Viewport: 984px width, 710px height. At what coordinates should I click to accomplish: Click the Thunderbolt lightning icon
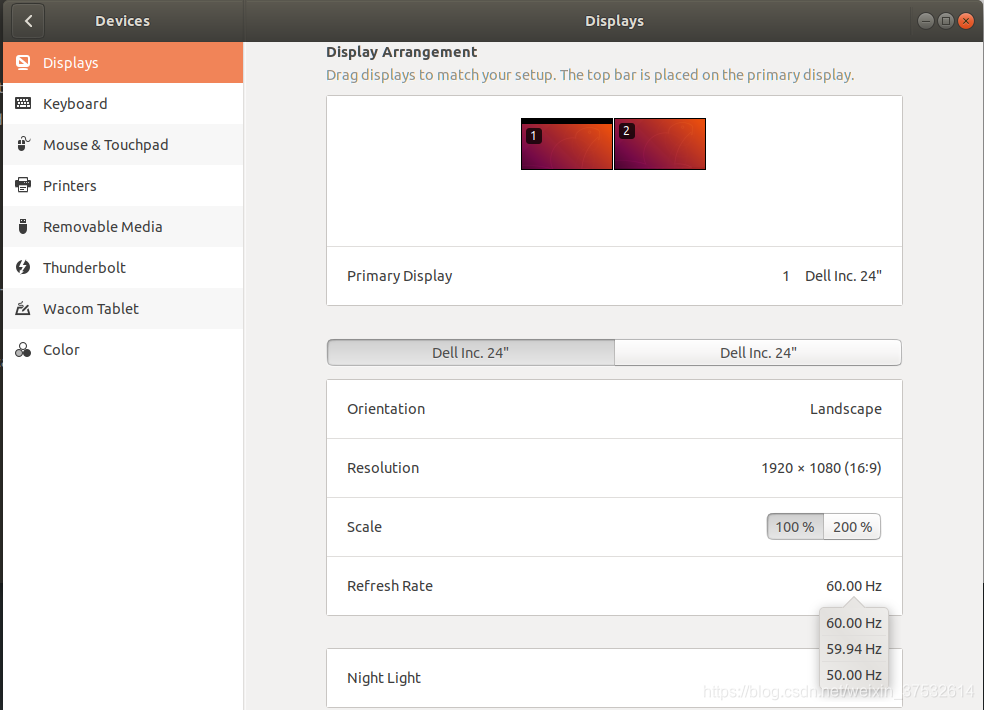click(x=23, y=267)
